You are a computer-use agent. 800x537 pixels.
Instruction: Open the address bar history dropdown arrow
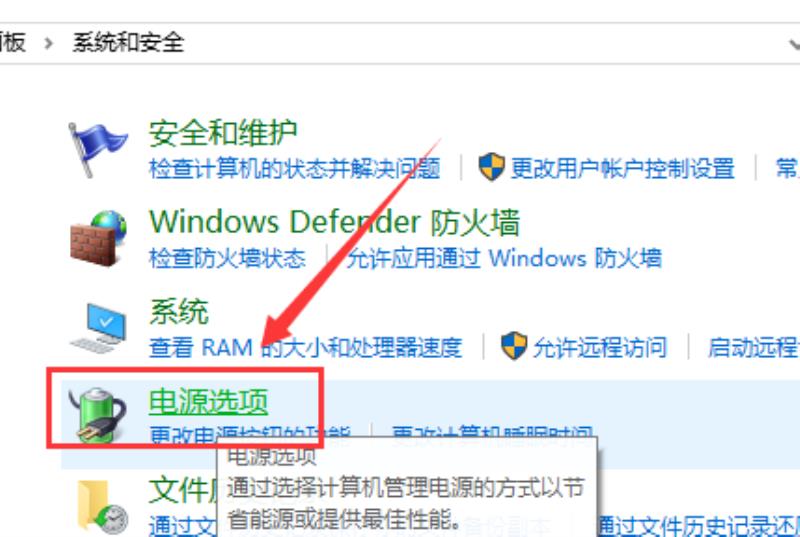(x=794, y=44)
